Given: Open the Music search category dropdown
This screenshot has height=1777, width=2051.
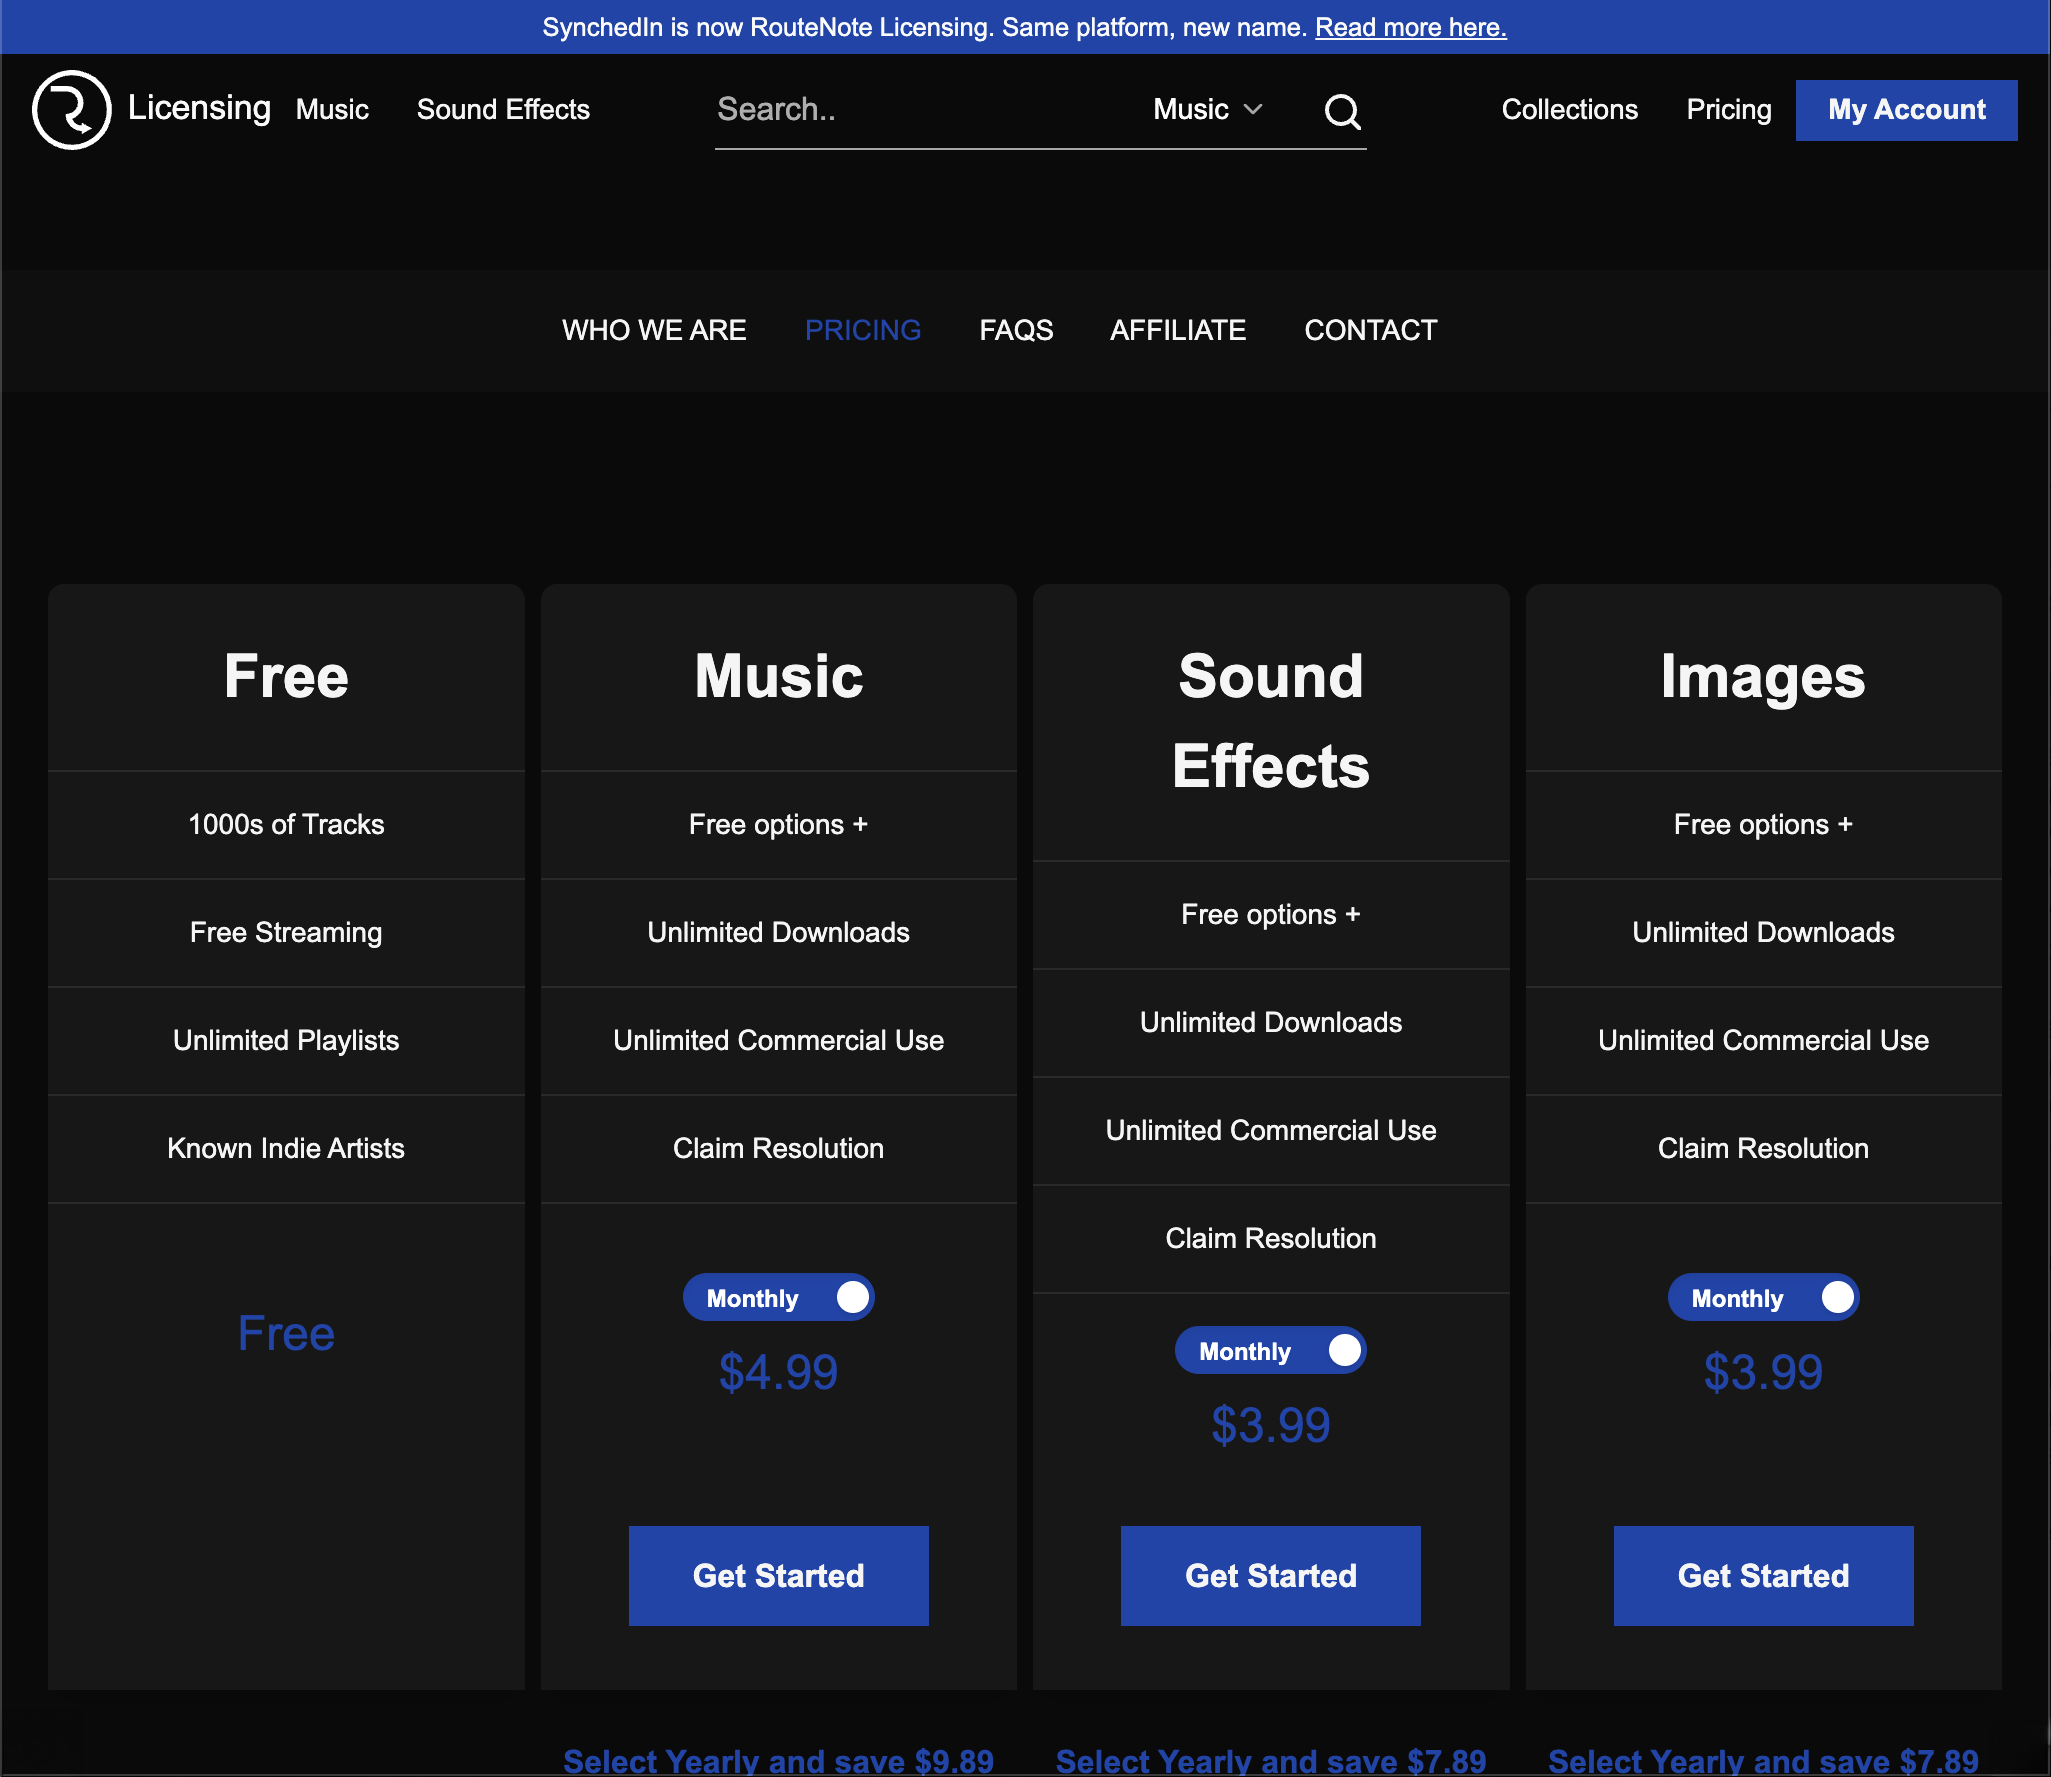Looking at the screenshot, I should [x=1207, y=109].
